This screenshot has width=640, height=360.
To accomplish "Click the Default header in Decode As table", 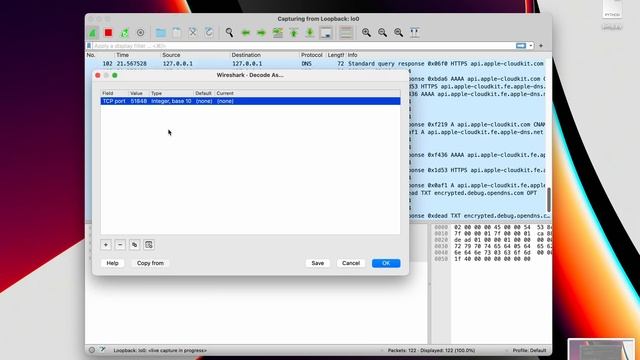I will point(203,93).
